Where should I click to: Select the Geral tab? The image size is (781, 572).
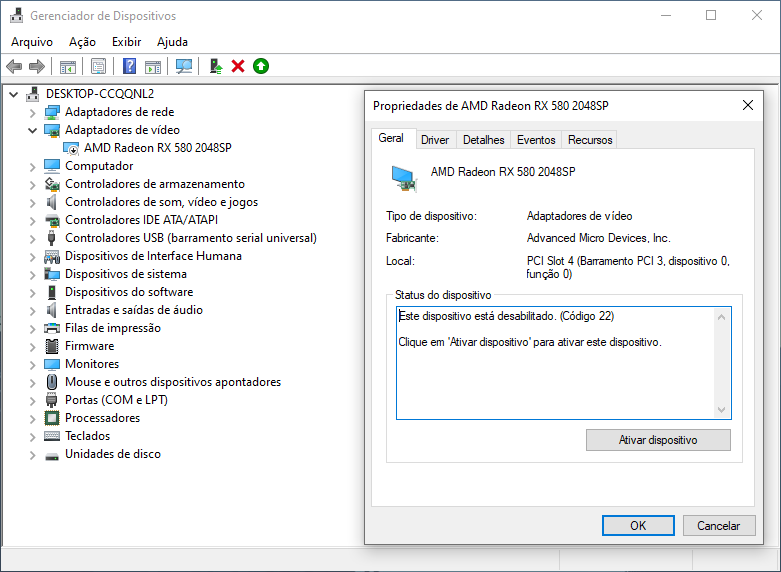(391, 138)
